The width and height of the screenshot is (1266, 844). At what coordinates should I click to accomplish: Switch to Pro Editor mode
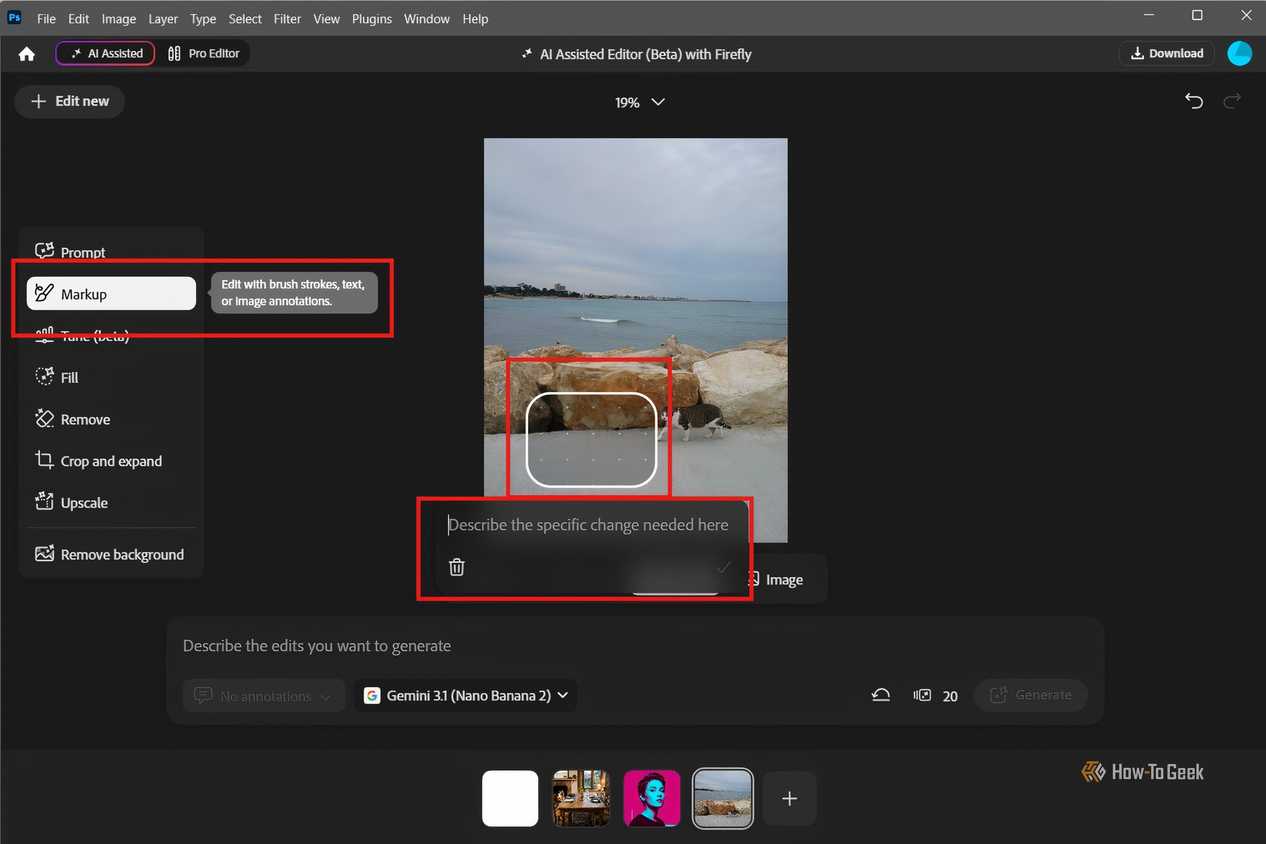coord(204,53)
